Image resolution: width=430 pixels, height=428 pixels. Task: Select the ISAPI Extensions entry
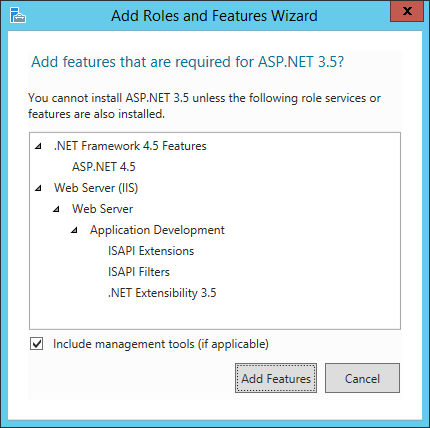[151, 251]
